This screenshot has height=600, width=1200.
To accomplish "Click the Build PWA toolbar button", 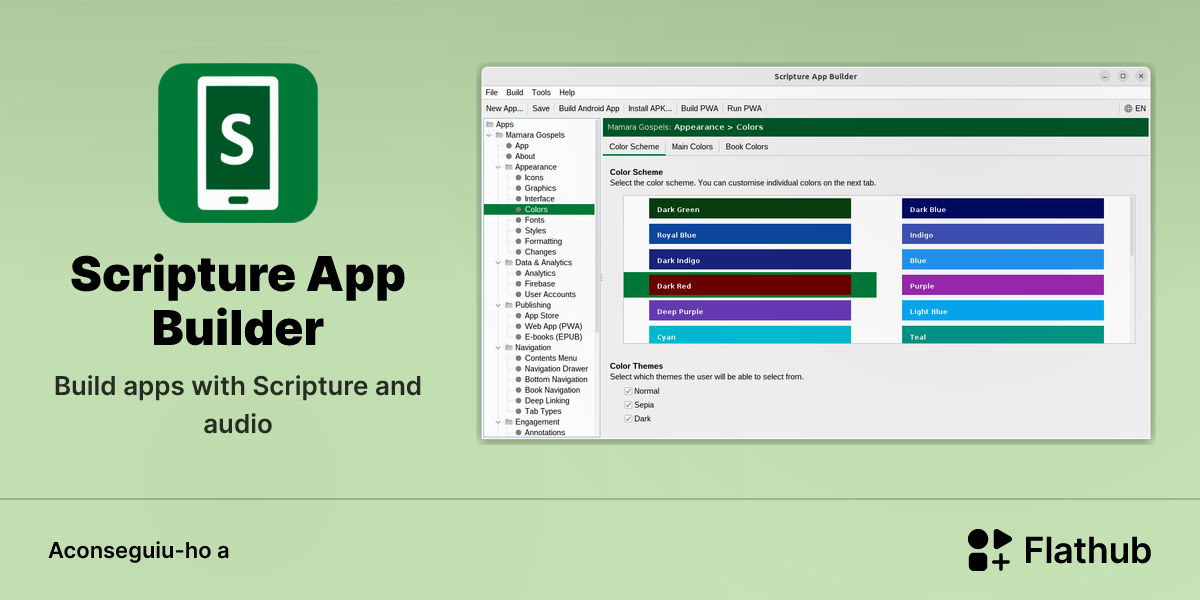I will click(x=700, y=108).
